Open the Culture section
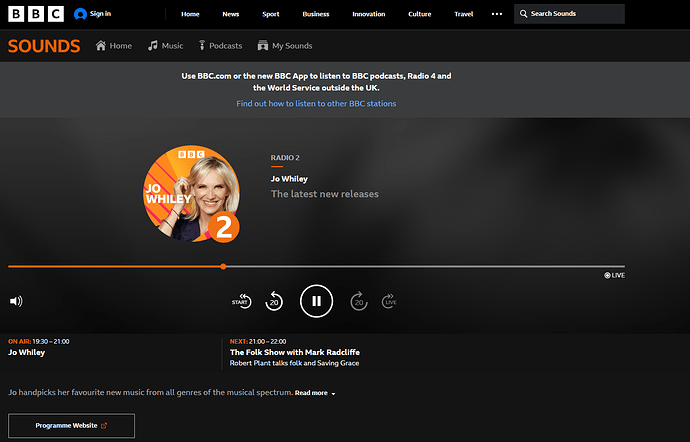The image size is (690, 442). pyautogui.click(x=419, y=14)
